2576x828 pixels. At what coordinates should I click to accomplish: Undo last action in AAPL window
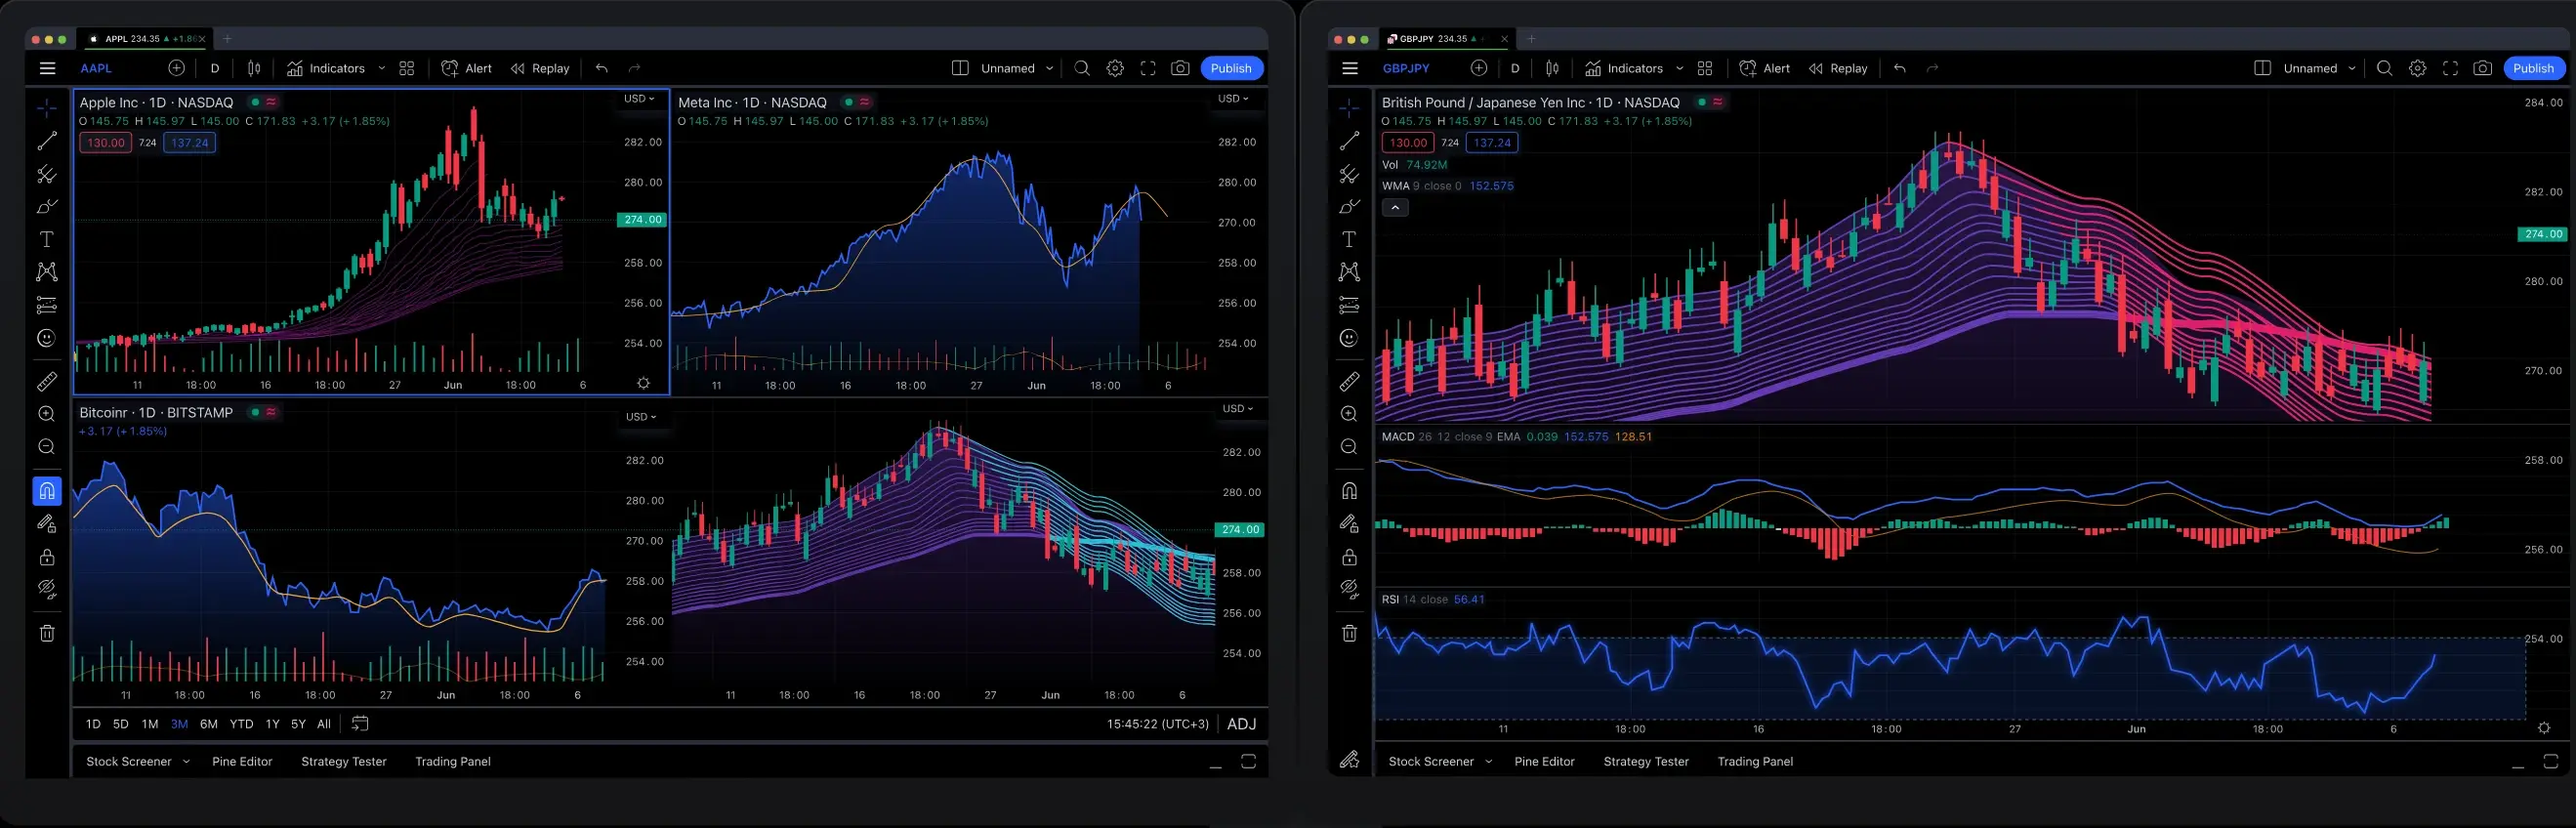pyautogui.click(x=601, y=68)
